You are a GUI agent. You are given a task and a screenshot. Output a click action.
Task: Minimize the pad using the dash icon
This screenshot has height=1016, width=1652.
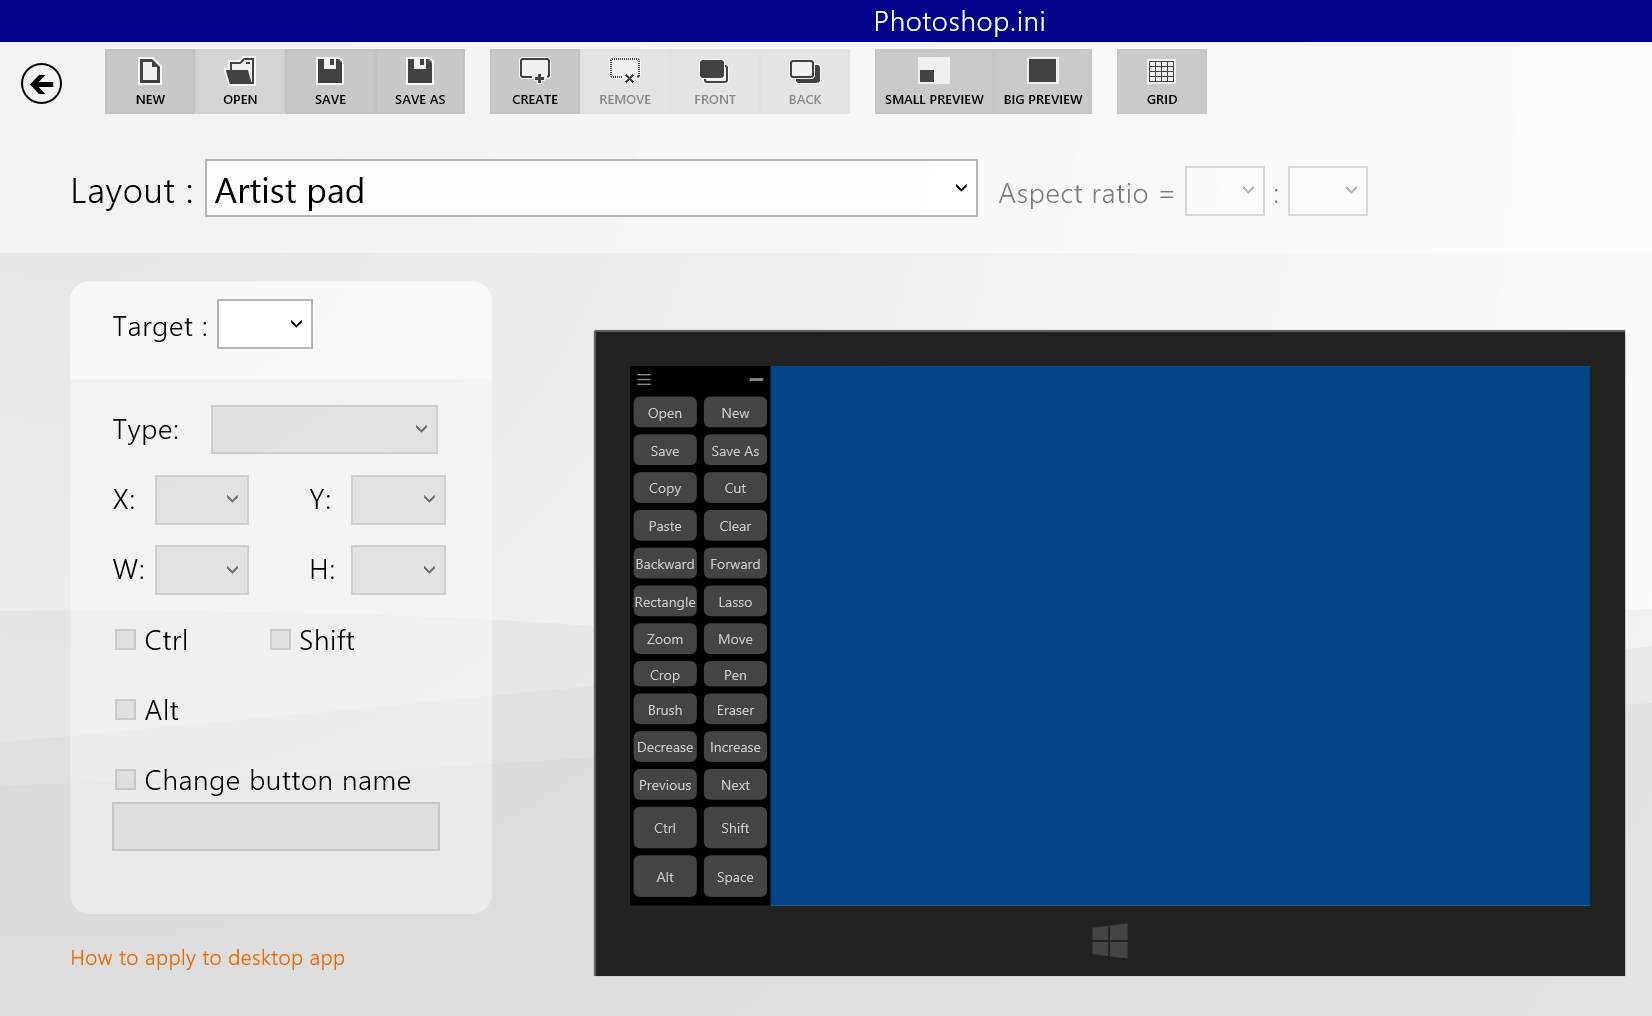tap(756, 380)
